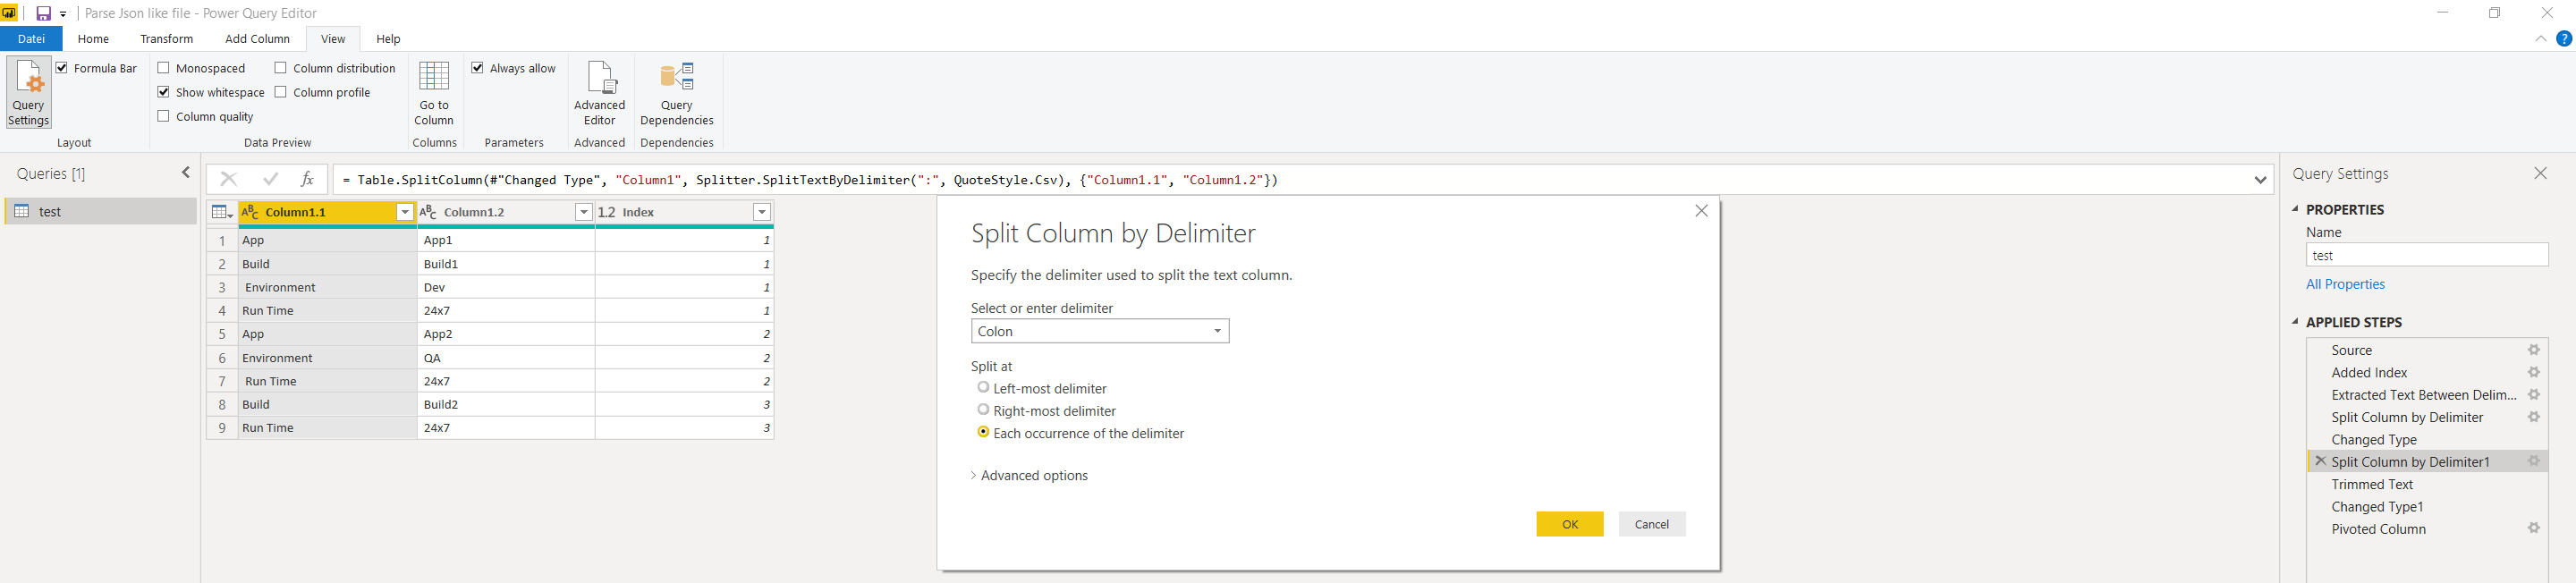The height and width of the screenshot is (583, 2576).
Task: Click Cancel in the split dialog
Action: 1652,524
